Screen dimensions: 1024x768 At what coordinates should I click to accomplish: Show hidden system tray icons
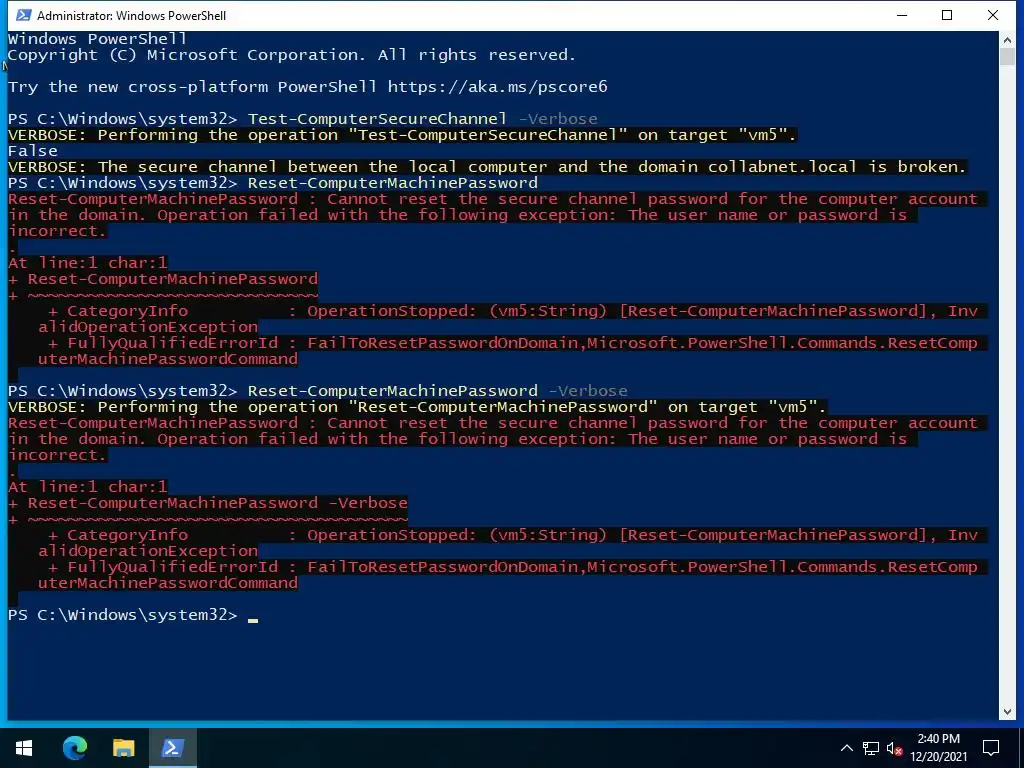(846, 748)
